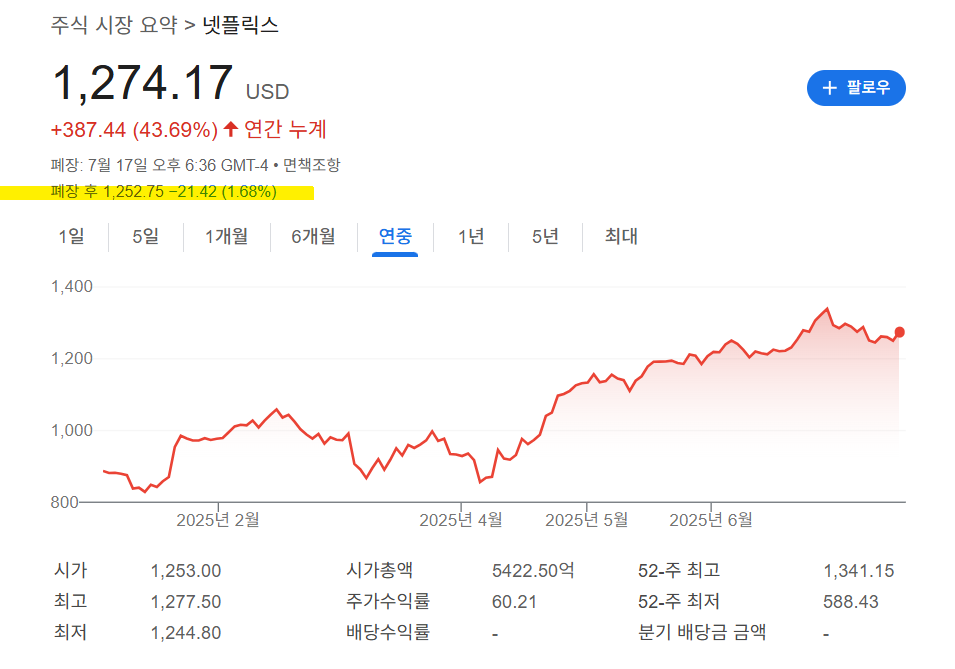Screen dimensions: 955x669
Task: Select the 5일 time range tab
Action: click(146, 236)
